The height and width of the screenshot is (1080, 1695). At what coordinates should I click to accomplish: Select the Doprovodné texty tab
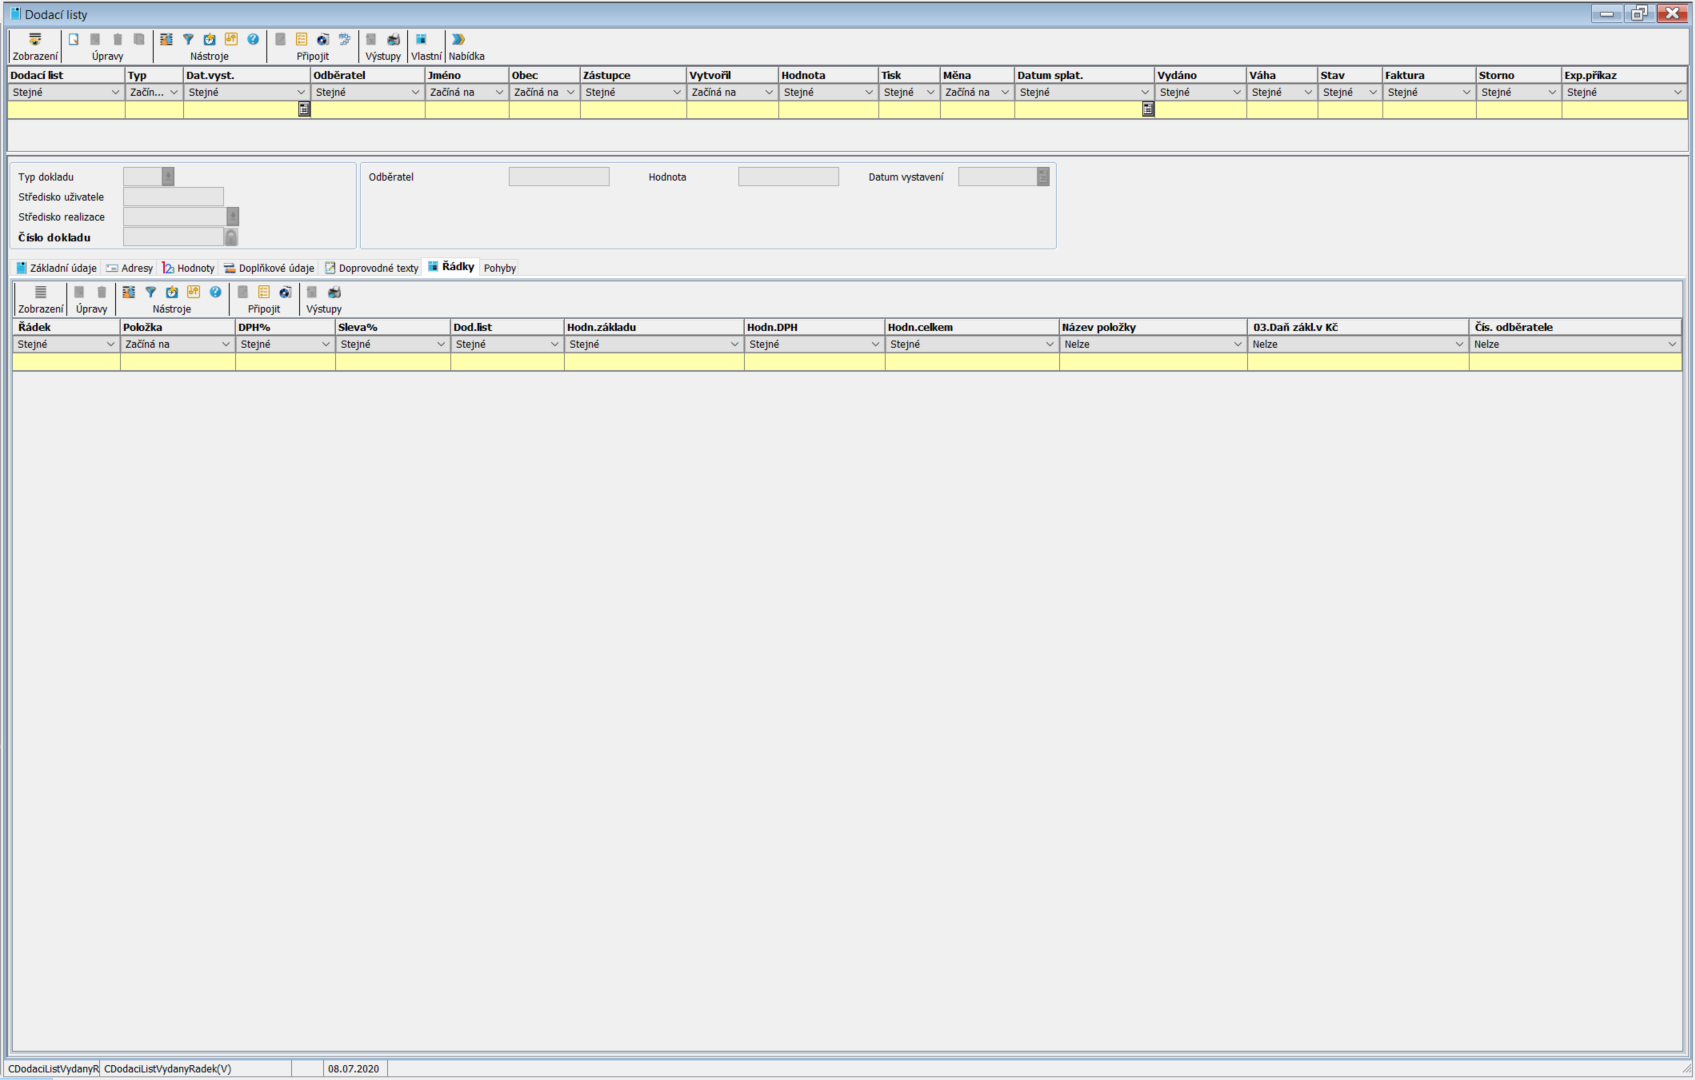(372, 268)
